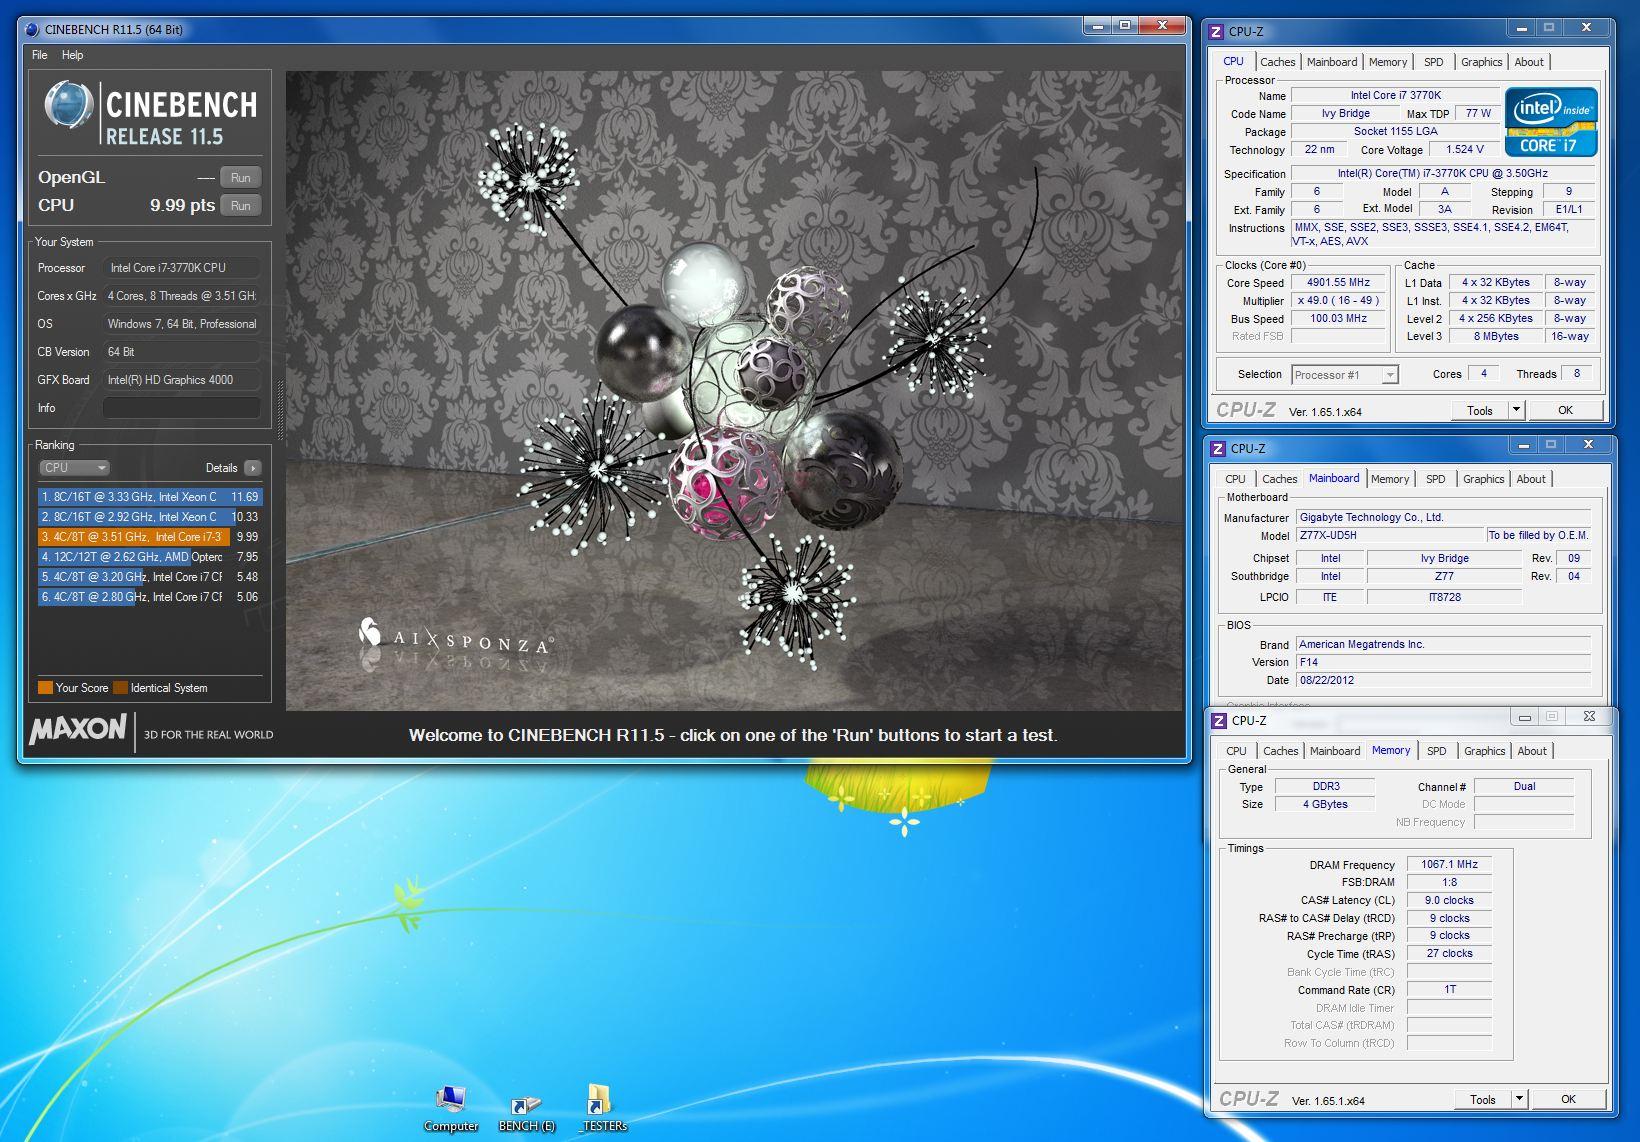Image resolution: width=1640 pixels, height=1142 pixels.
Task: Click the Info input field in Your System
Action: click(x=181, y=408)
